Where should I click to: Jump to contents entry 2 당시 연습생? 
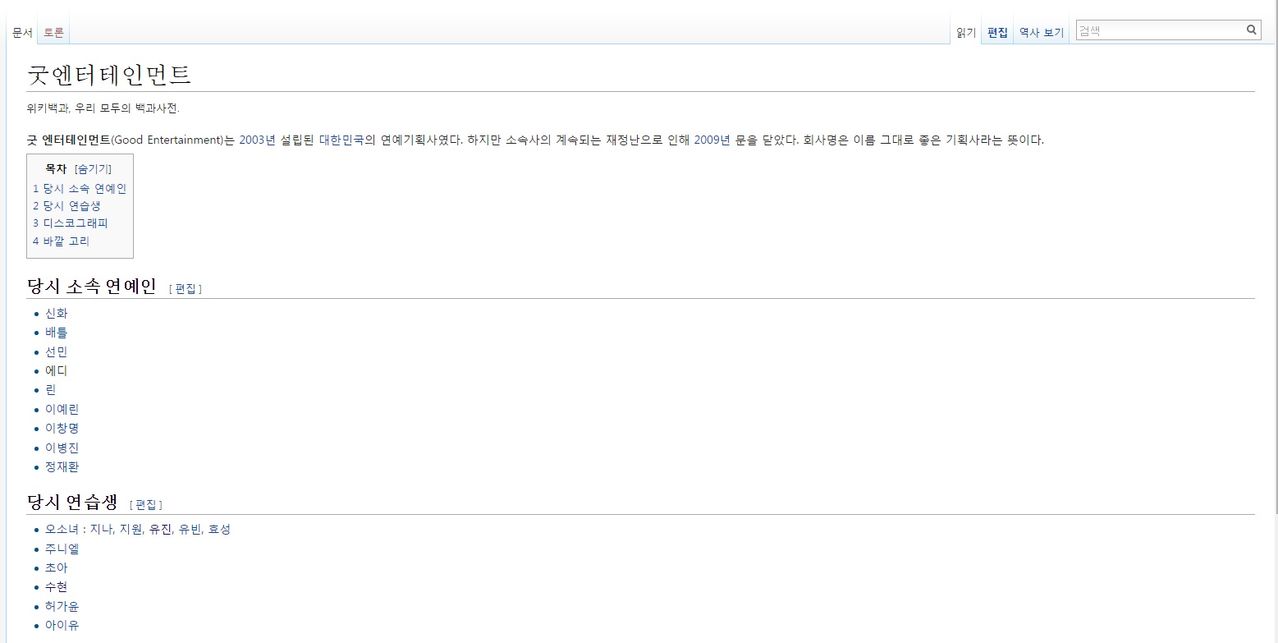(67, 206)
